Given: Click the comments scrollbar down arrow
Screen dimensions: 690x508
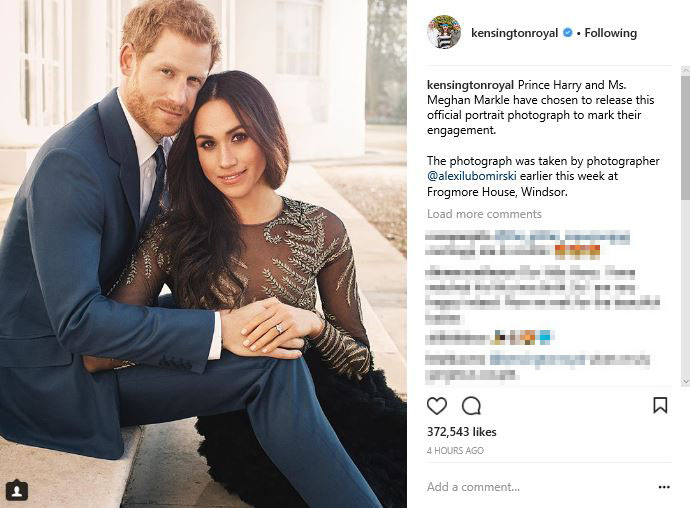Looking at the screenshot, I should (685, 381).
